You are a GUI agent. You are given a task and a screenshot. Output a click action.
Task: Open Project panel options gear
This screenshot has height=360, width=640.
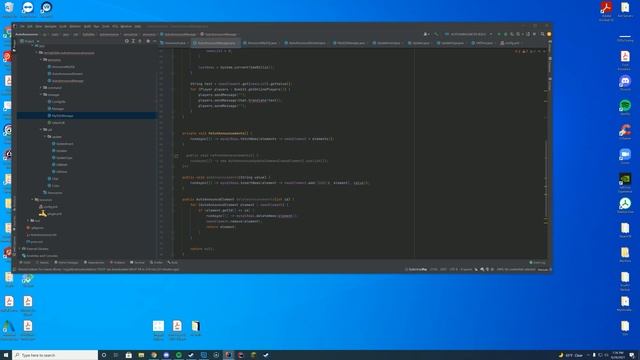pyautogui.click(x=148, y=41)
